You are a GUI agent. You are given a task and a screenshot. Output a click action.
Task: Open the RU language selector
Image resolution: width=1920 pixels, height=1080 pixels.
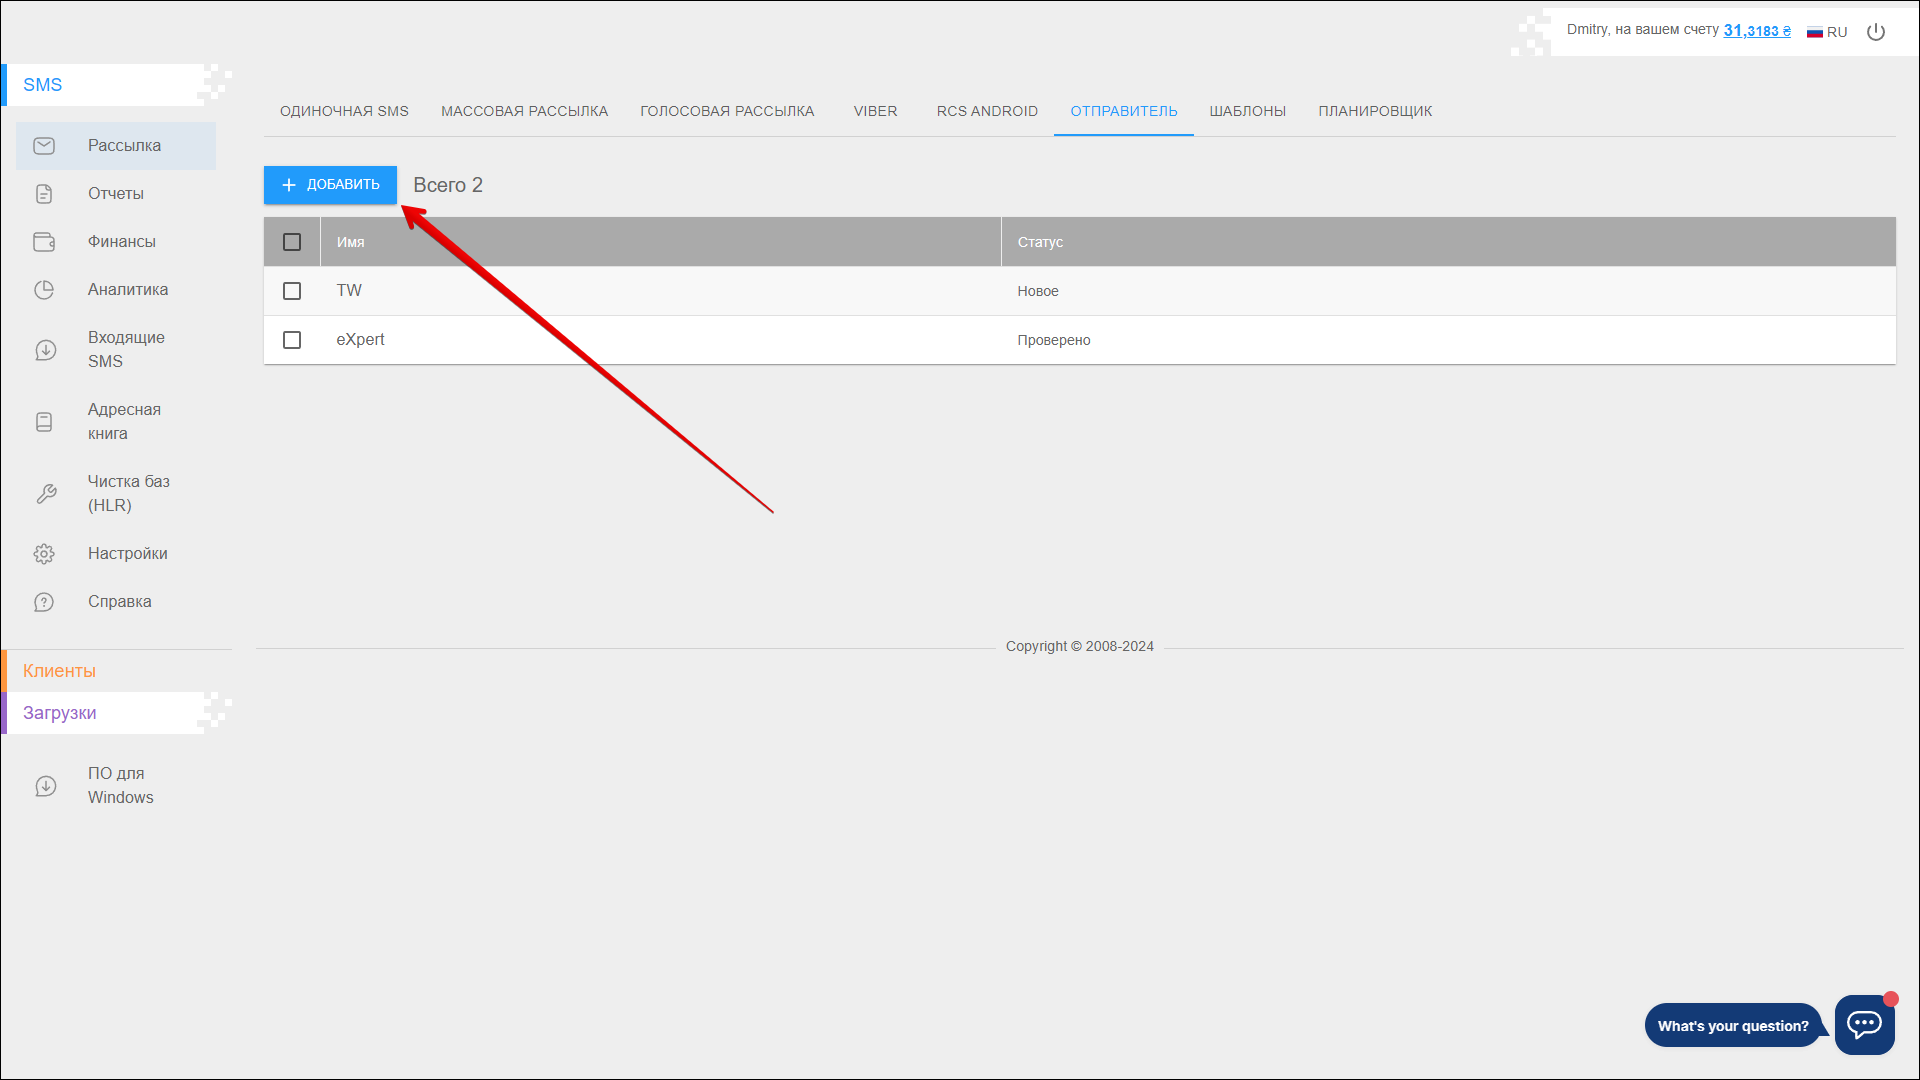1827,32
